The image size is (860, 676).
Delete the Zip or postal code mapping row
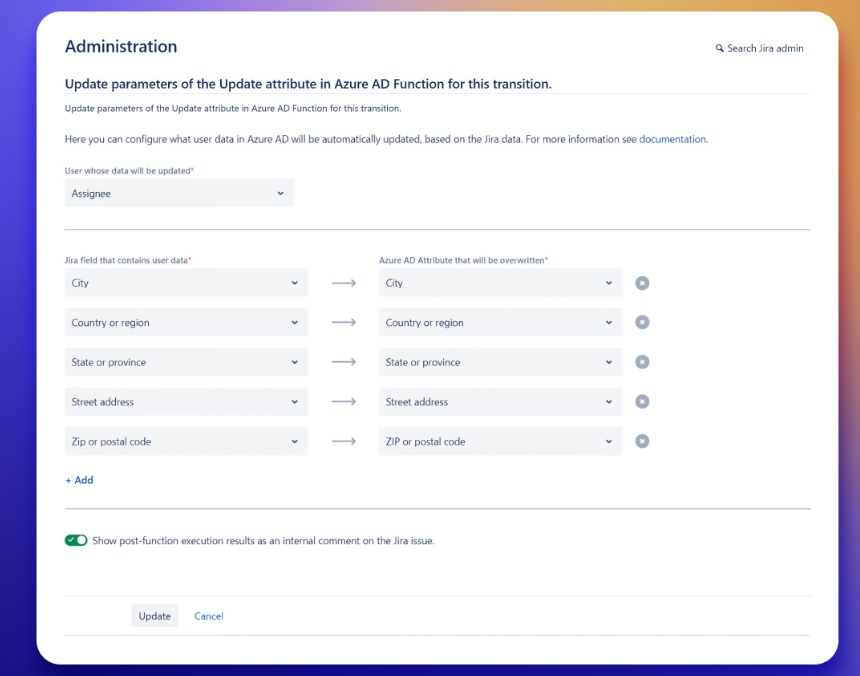(642, 441)
